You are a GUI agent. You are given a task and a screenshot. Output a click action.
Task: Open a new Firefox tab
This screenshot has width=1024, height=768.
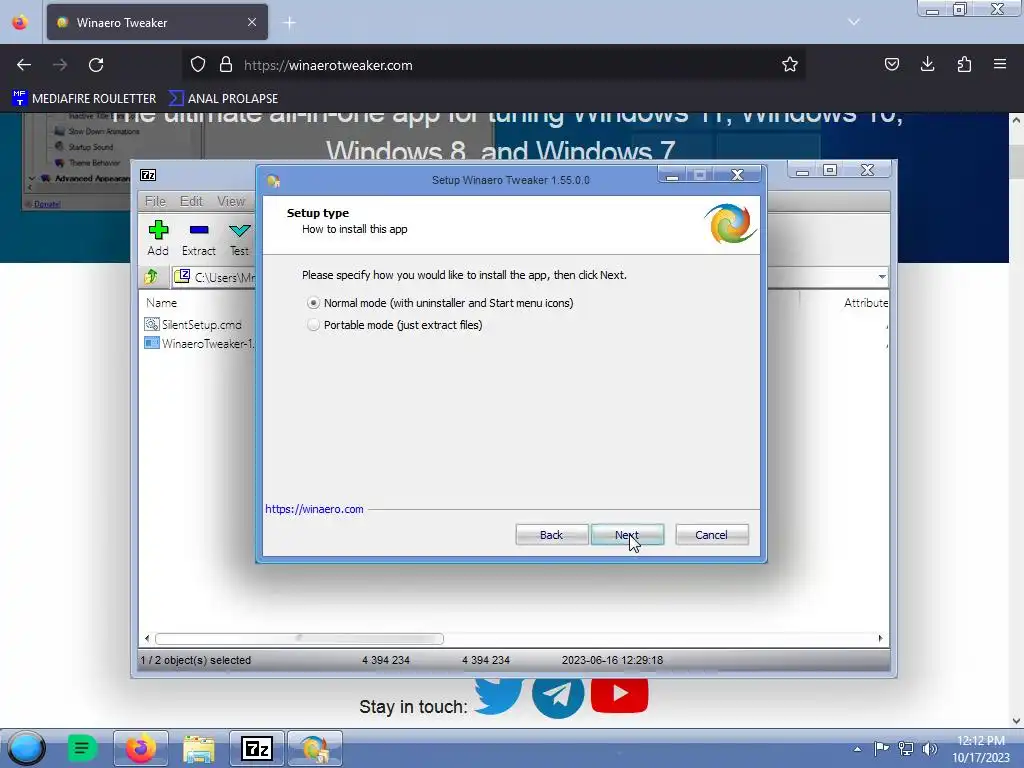[x=289, y=23]
